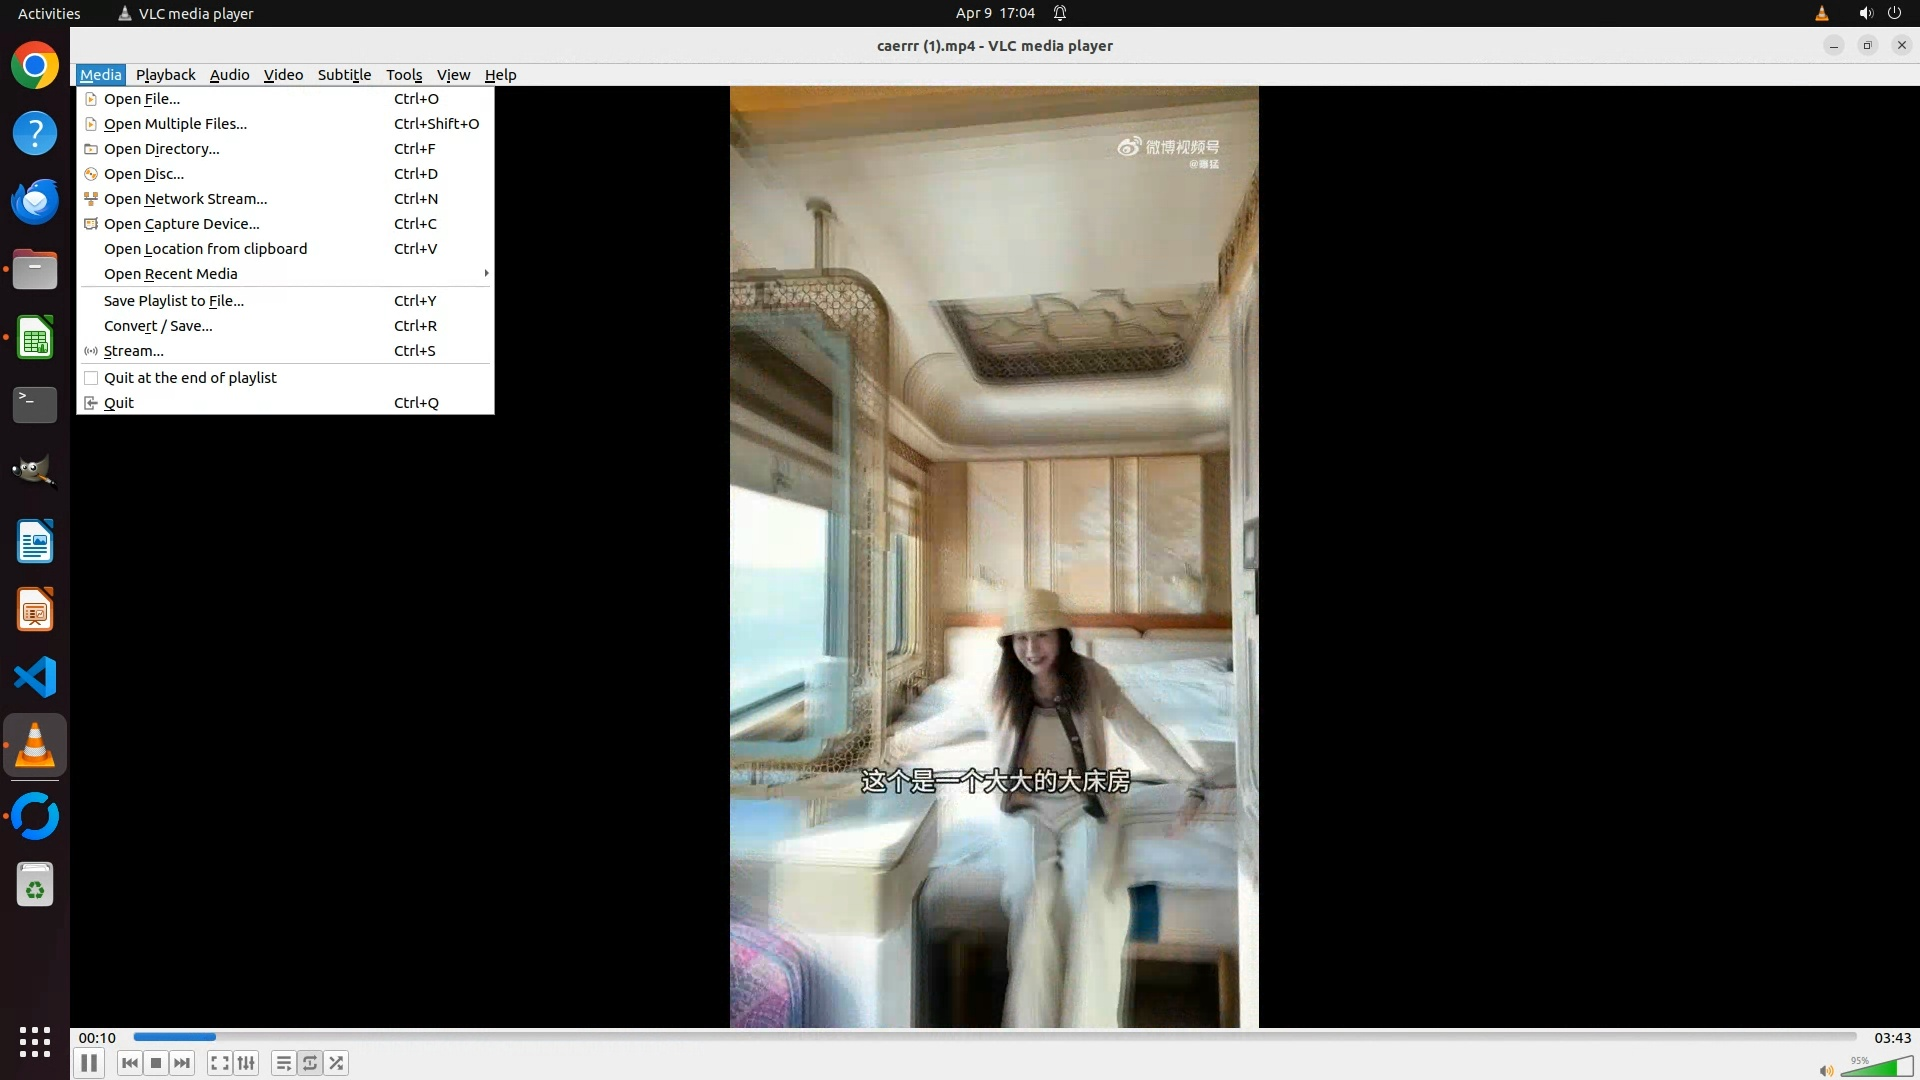Click Open Capture Device item
Image resolution: width=1920 pixels, height=1080 pixels.
click(181, 224)
